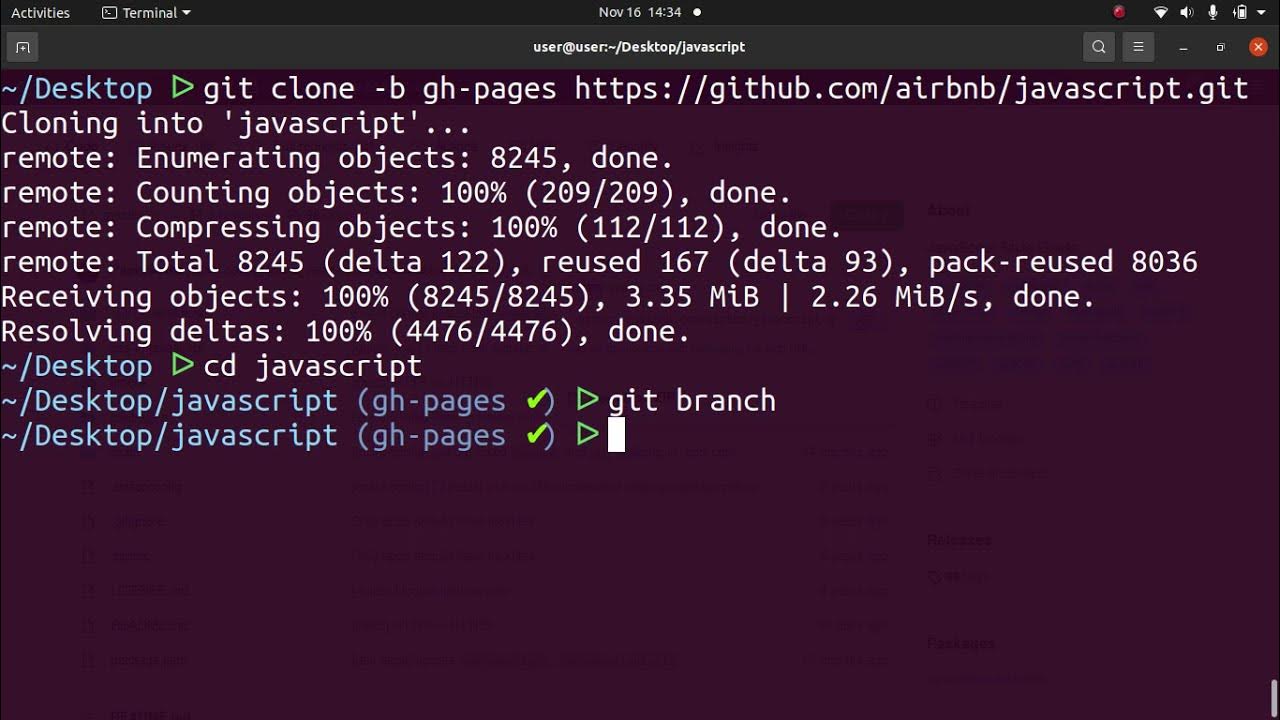The height and width of the screenshot is (720, 1280).
Task: Open the terminal search icon
Action: click(x=1099, y=47)
